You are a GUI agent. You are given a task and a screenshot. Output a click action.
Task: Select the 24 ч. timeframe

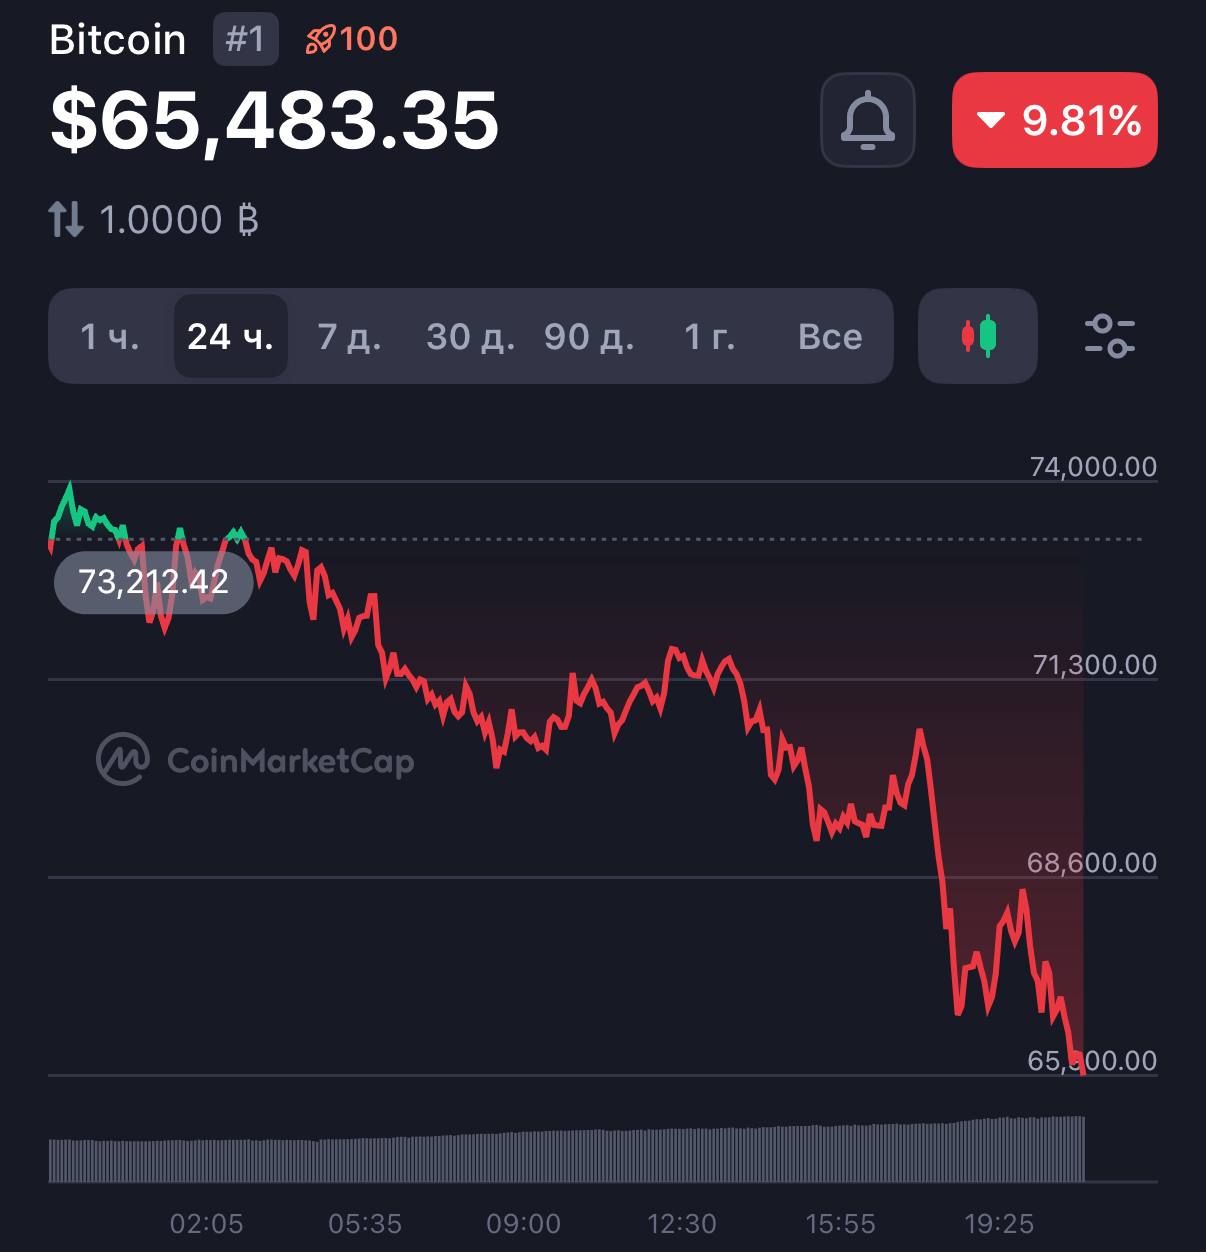[231, 337]
